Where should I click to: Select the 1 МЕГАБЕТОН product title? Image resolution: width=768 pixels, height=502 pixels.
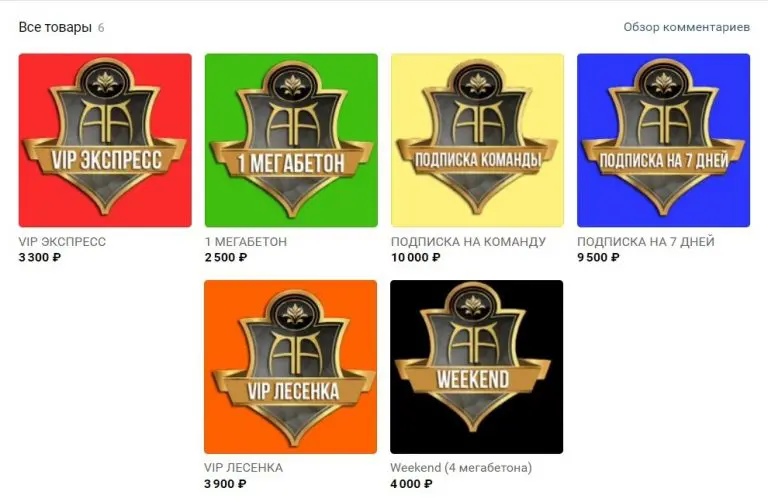coord(246,241)
